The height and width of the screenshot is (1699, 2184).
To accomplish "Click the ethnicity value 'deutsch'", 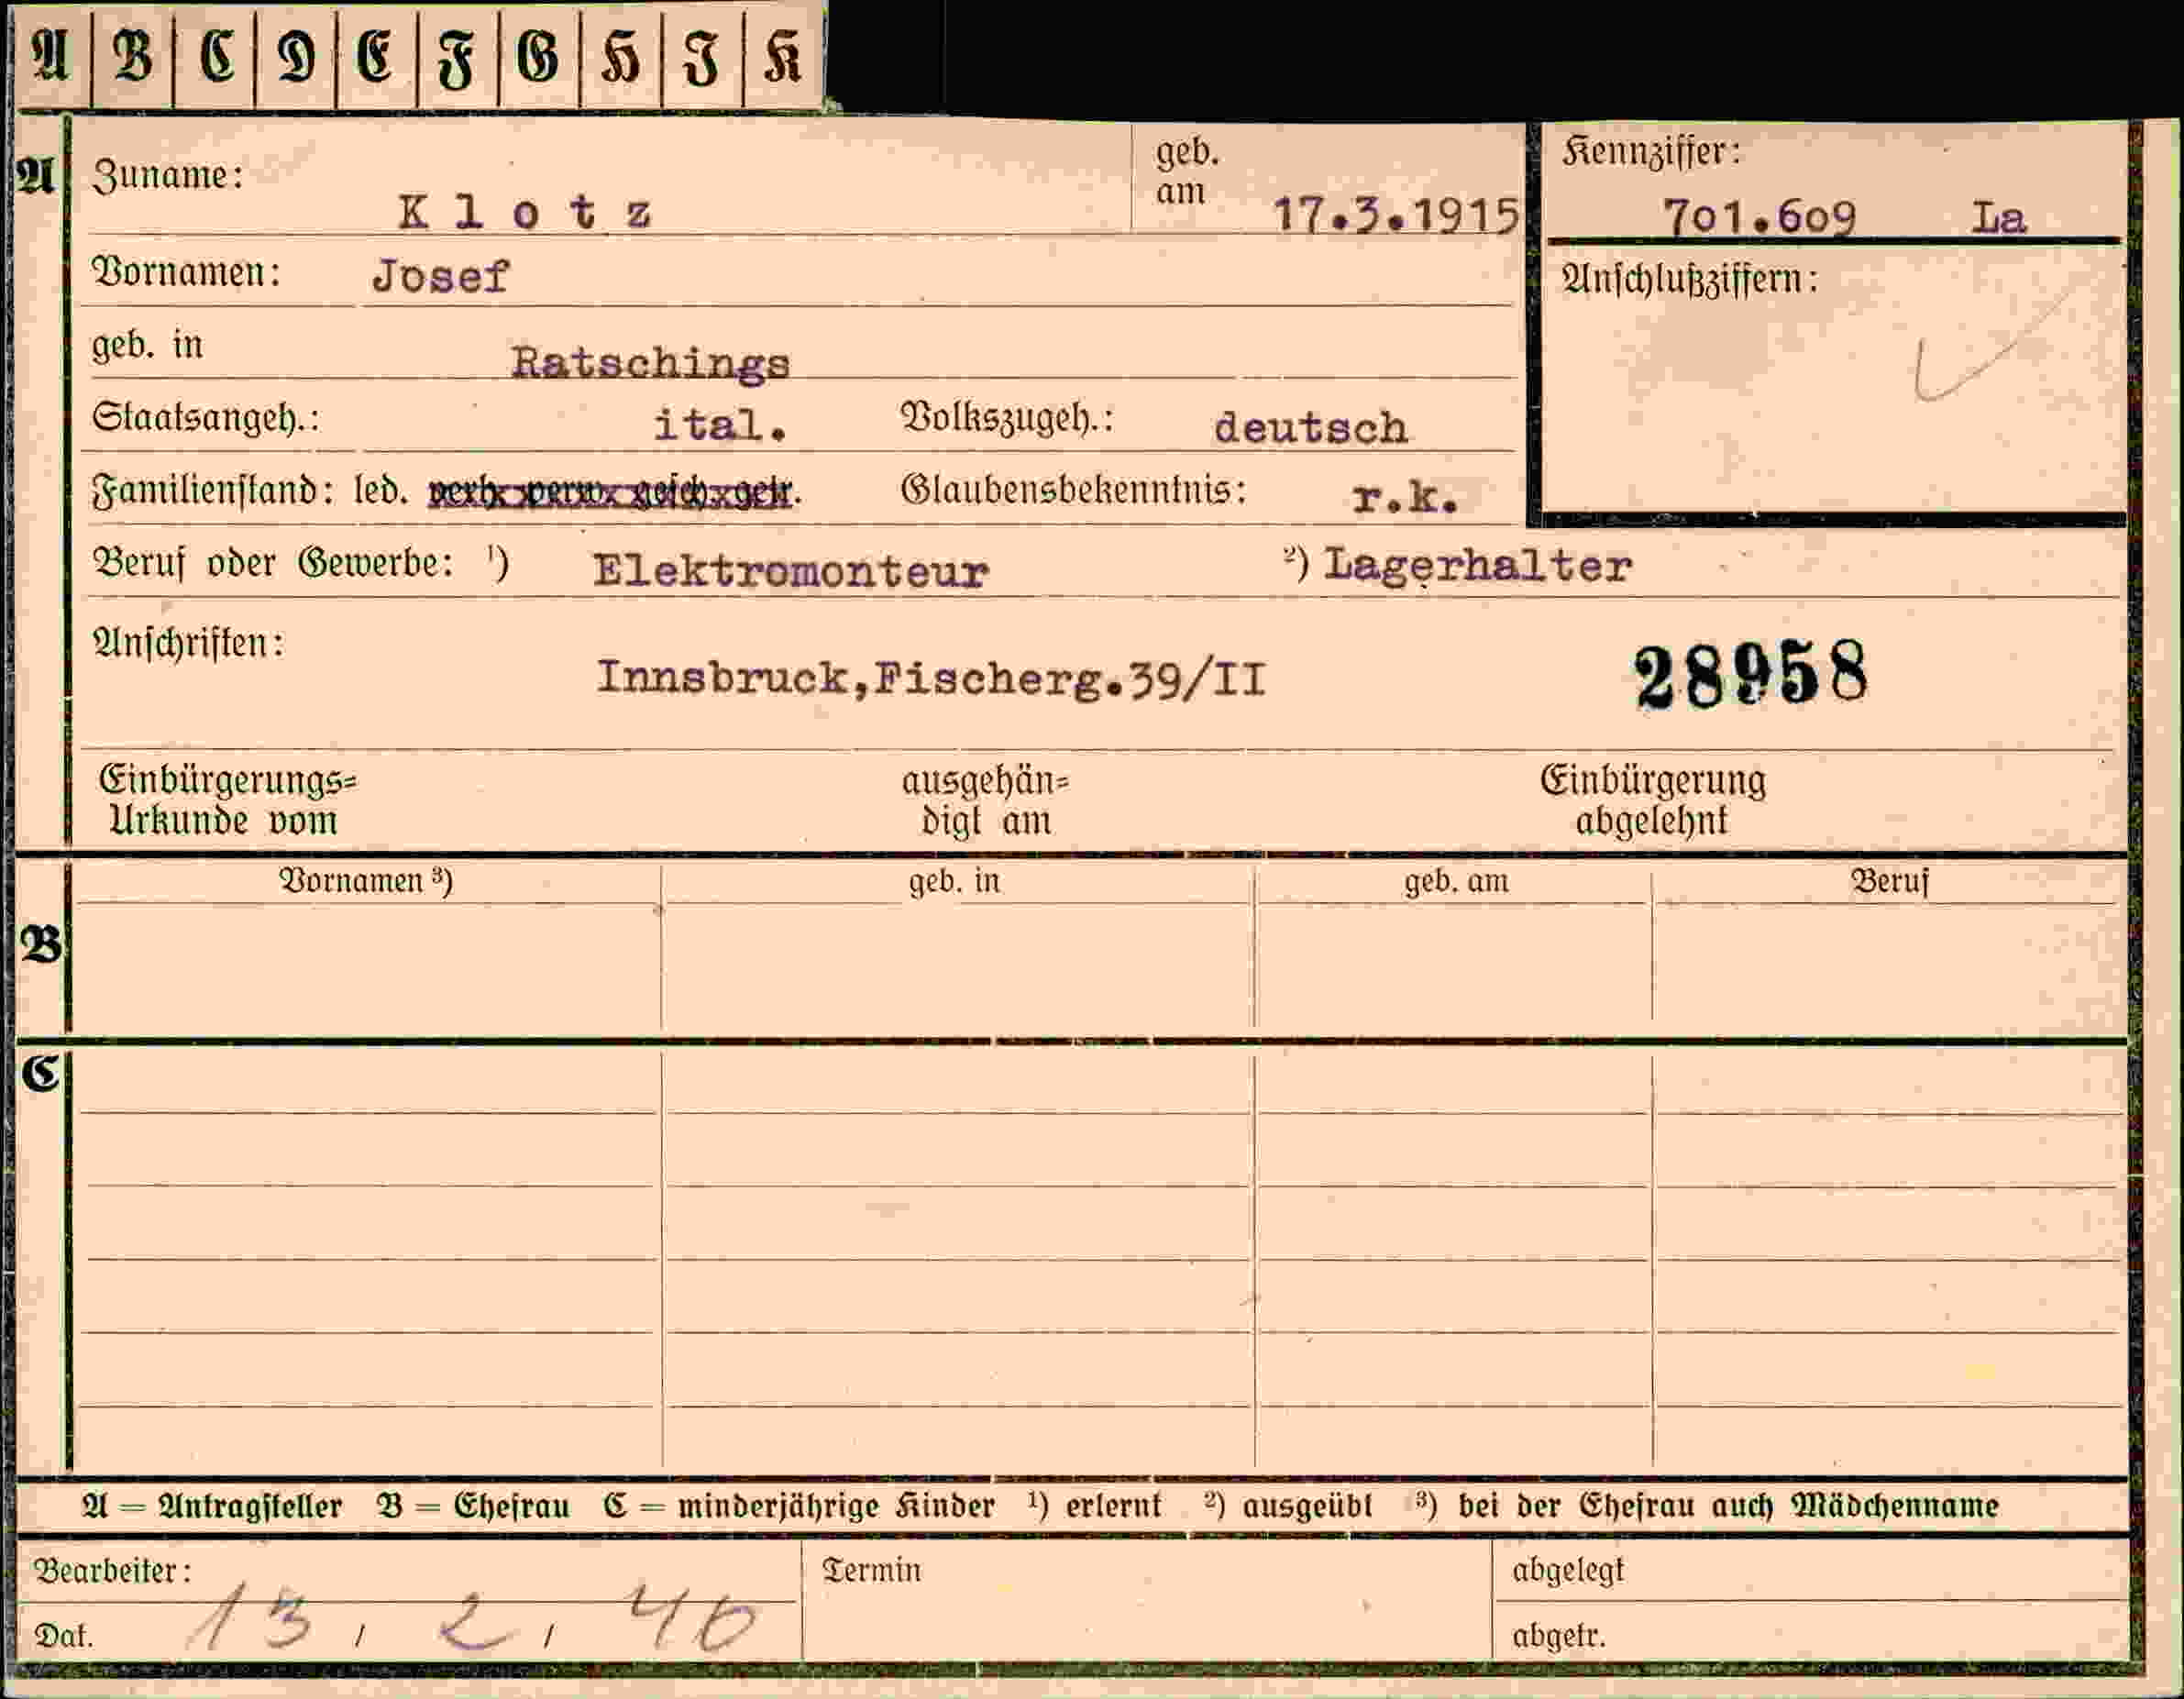I will tap(1311, 427).
